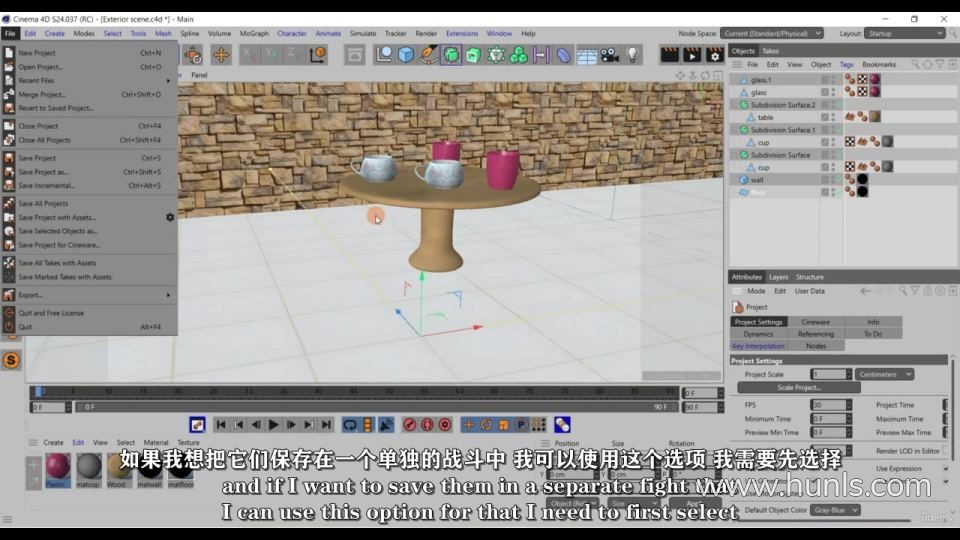Switch to the Dynamics tab
The image size is (960, 540).
(758, 334)
